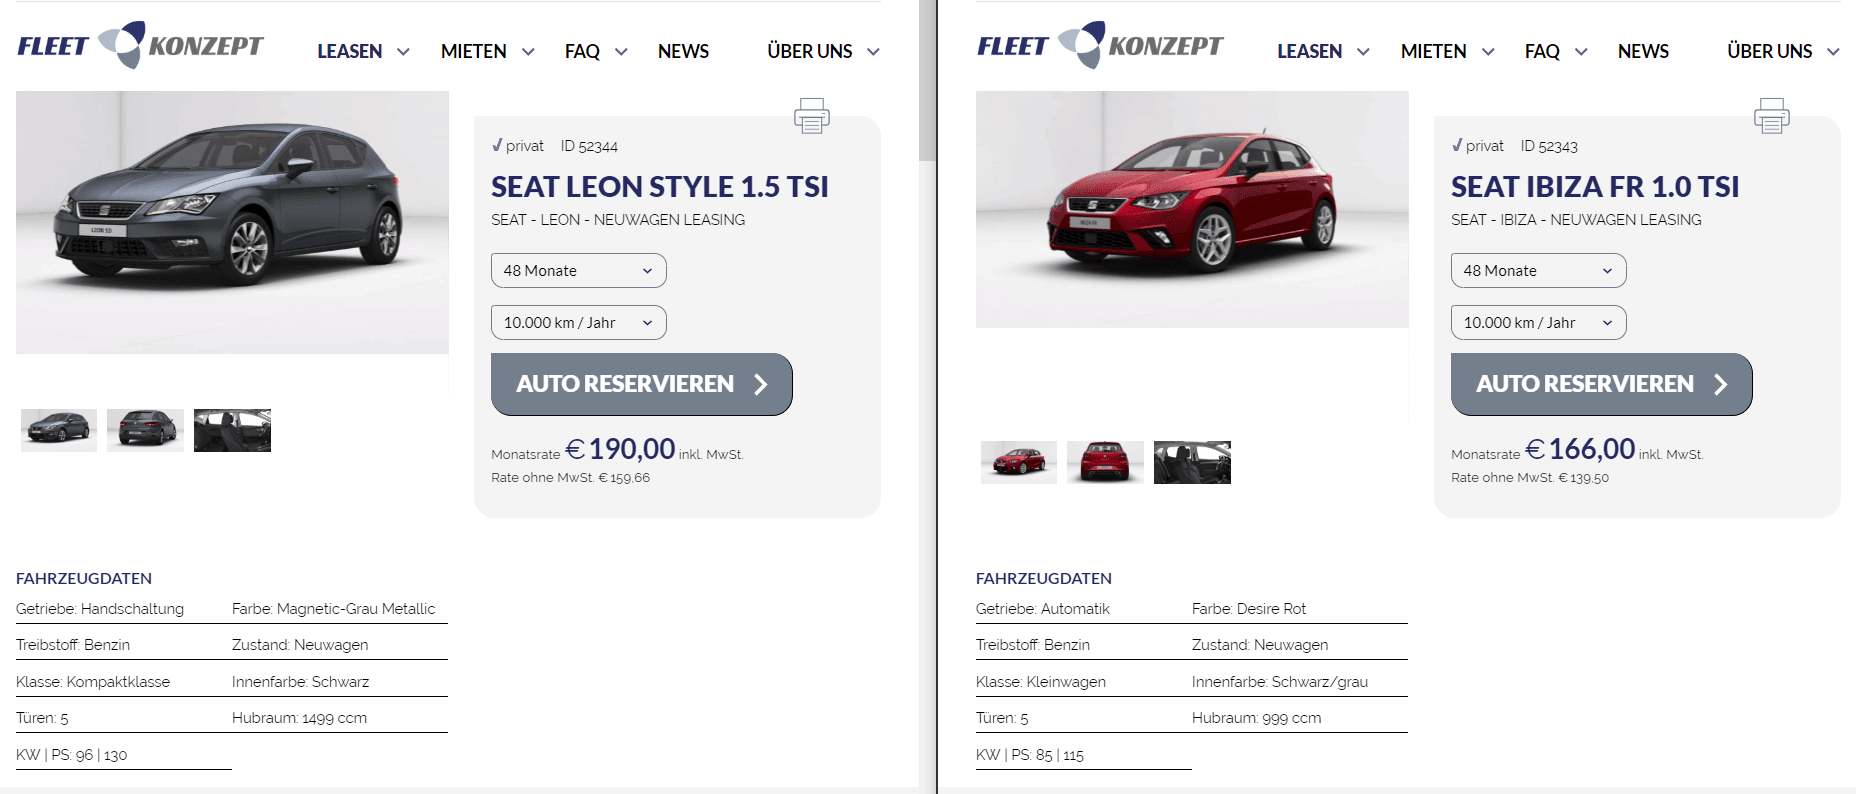Image resolution: width=1856 pixels, height=794 pixels.
Task: Click 'KW | PS: 96 | 130' row
Action: 72,755
